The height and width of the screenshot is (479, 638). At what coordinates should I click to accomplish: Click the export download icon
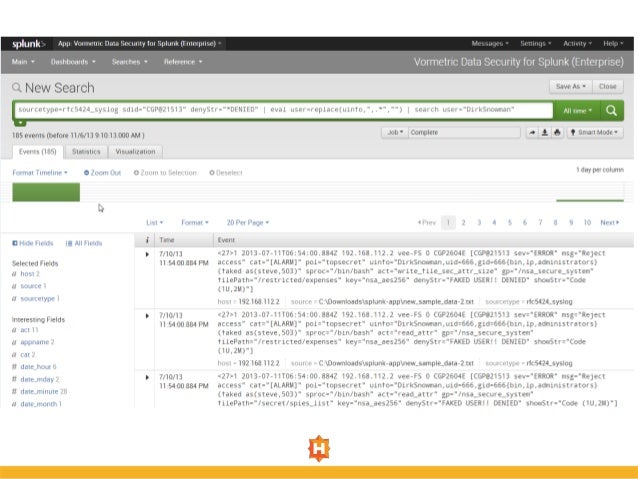click(x=544, y=133)
